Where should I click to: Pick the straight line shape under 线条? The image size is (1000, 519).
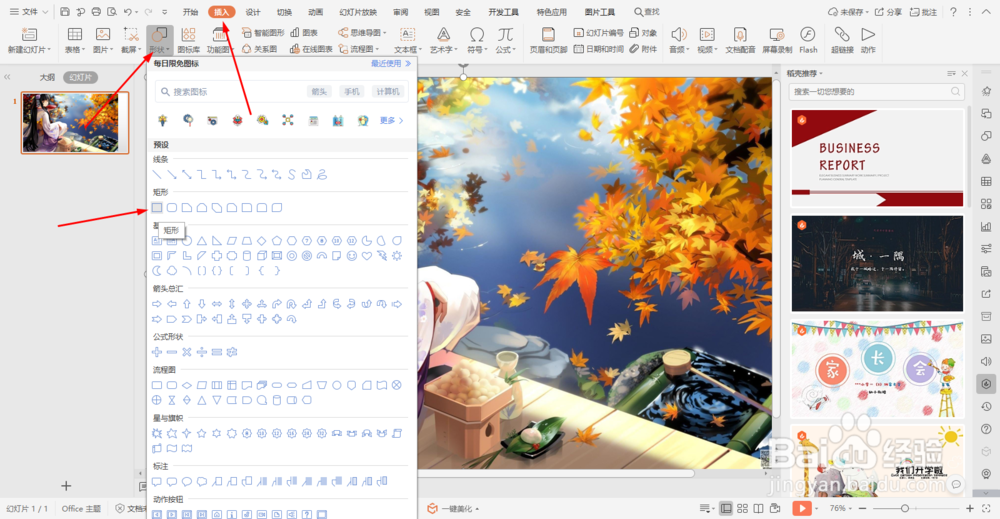[157, 174]
